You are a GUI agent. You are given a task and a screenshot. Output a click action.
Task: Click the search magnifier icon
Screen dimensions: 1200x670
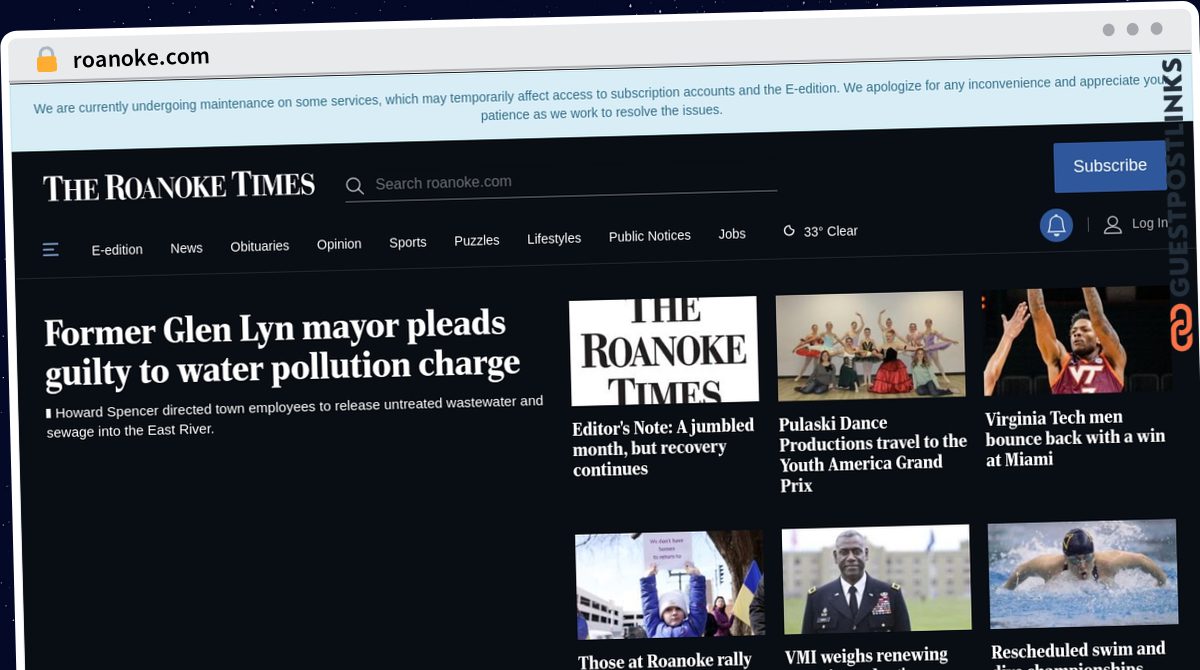(354, 186)
